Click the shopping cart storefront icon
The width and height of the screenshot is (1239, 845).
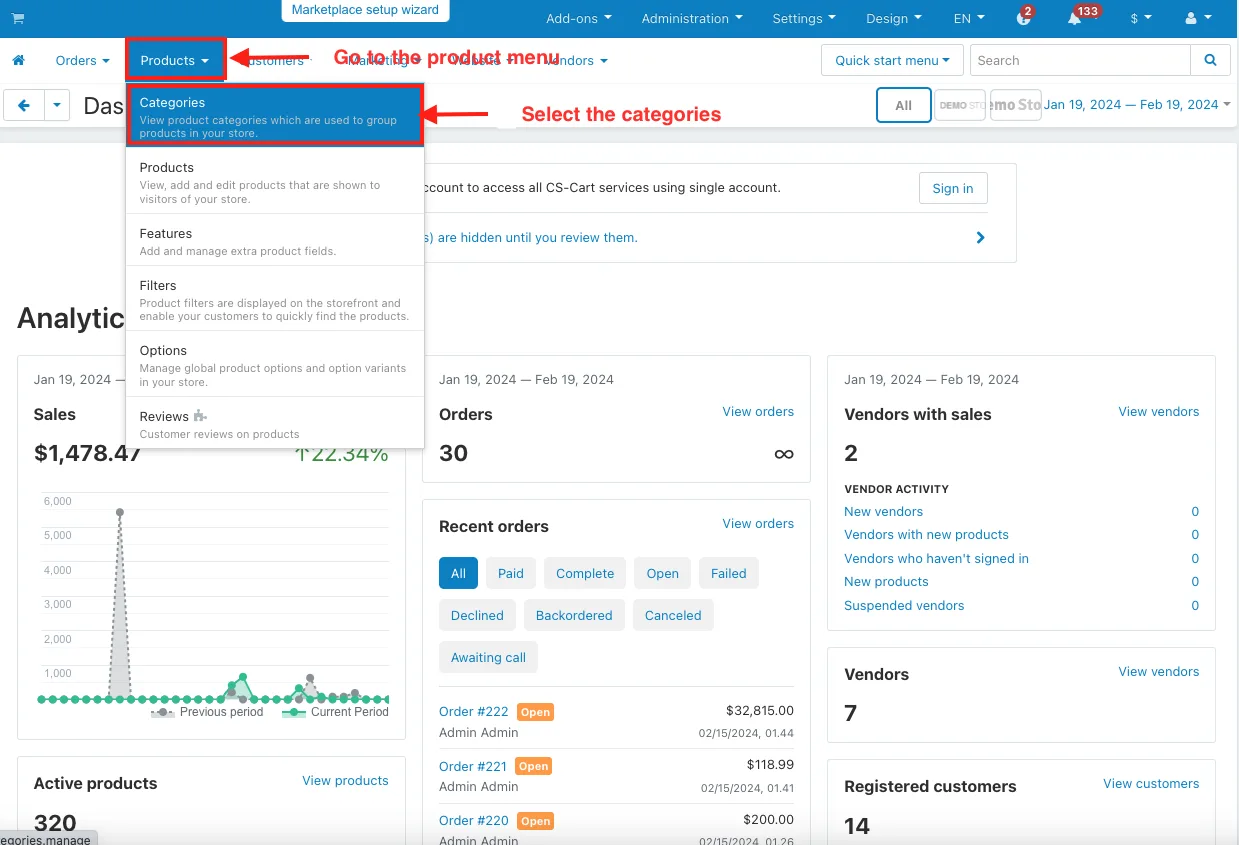tap(18, 18)
